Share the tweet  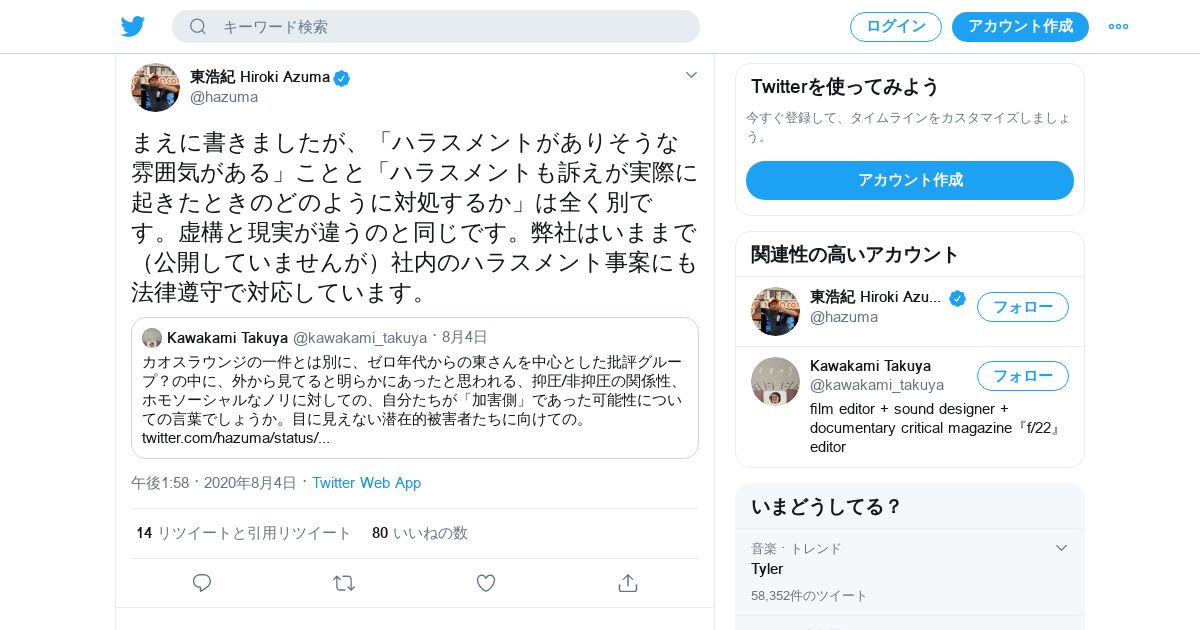[x=628, y=583]
